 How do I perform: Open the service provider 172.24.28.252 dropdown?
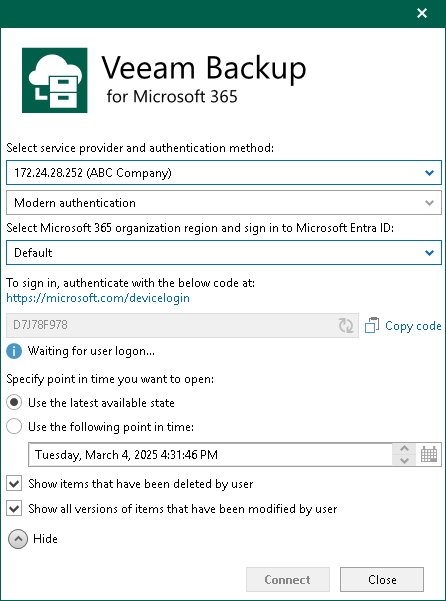pyautogui.click(x=224, y=173)
